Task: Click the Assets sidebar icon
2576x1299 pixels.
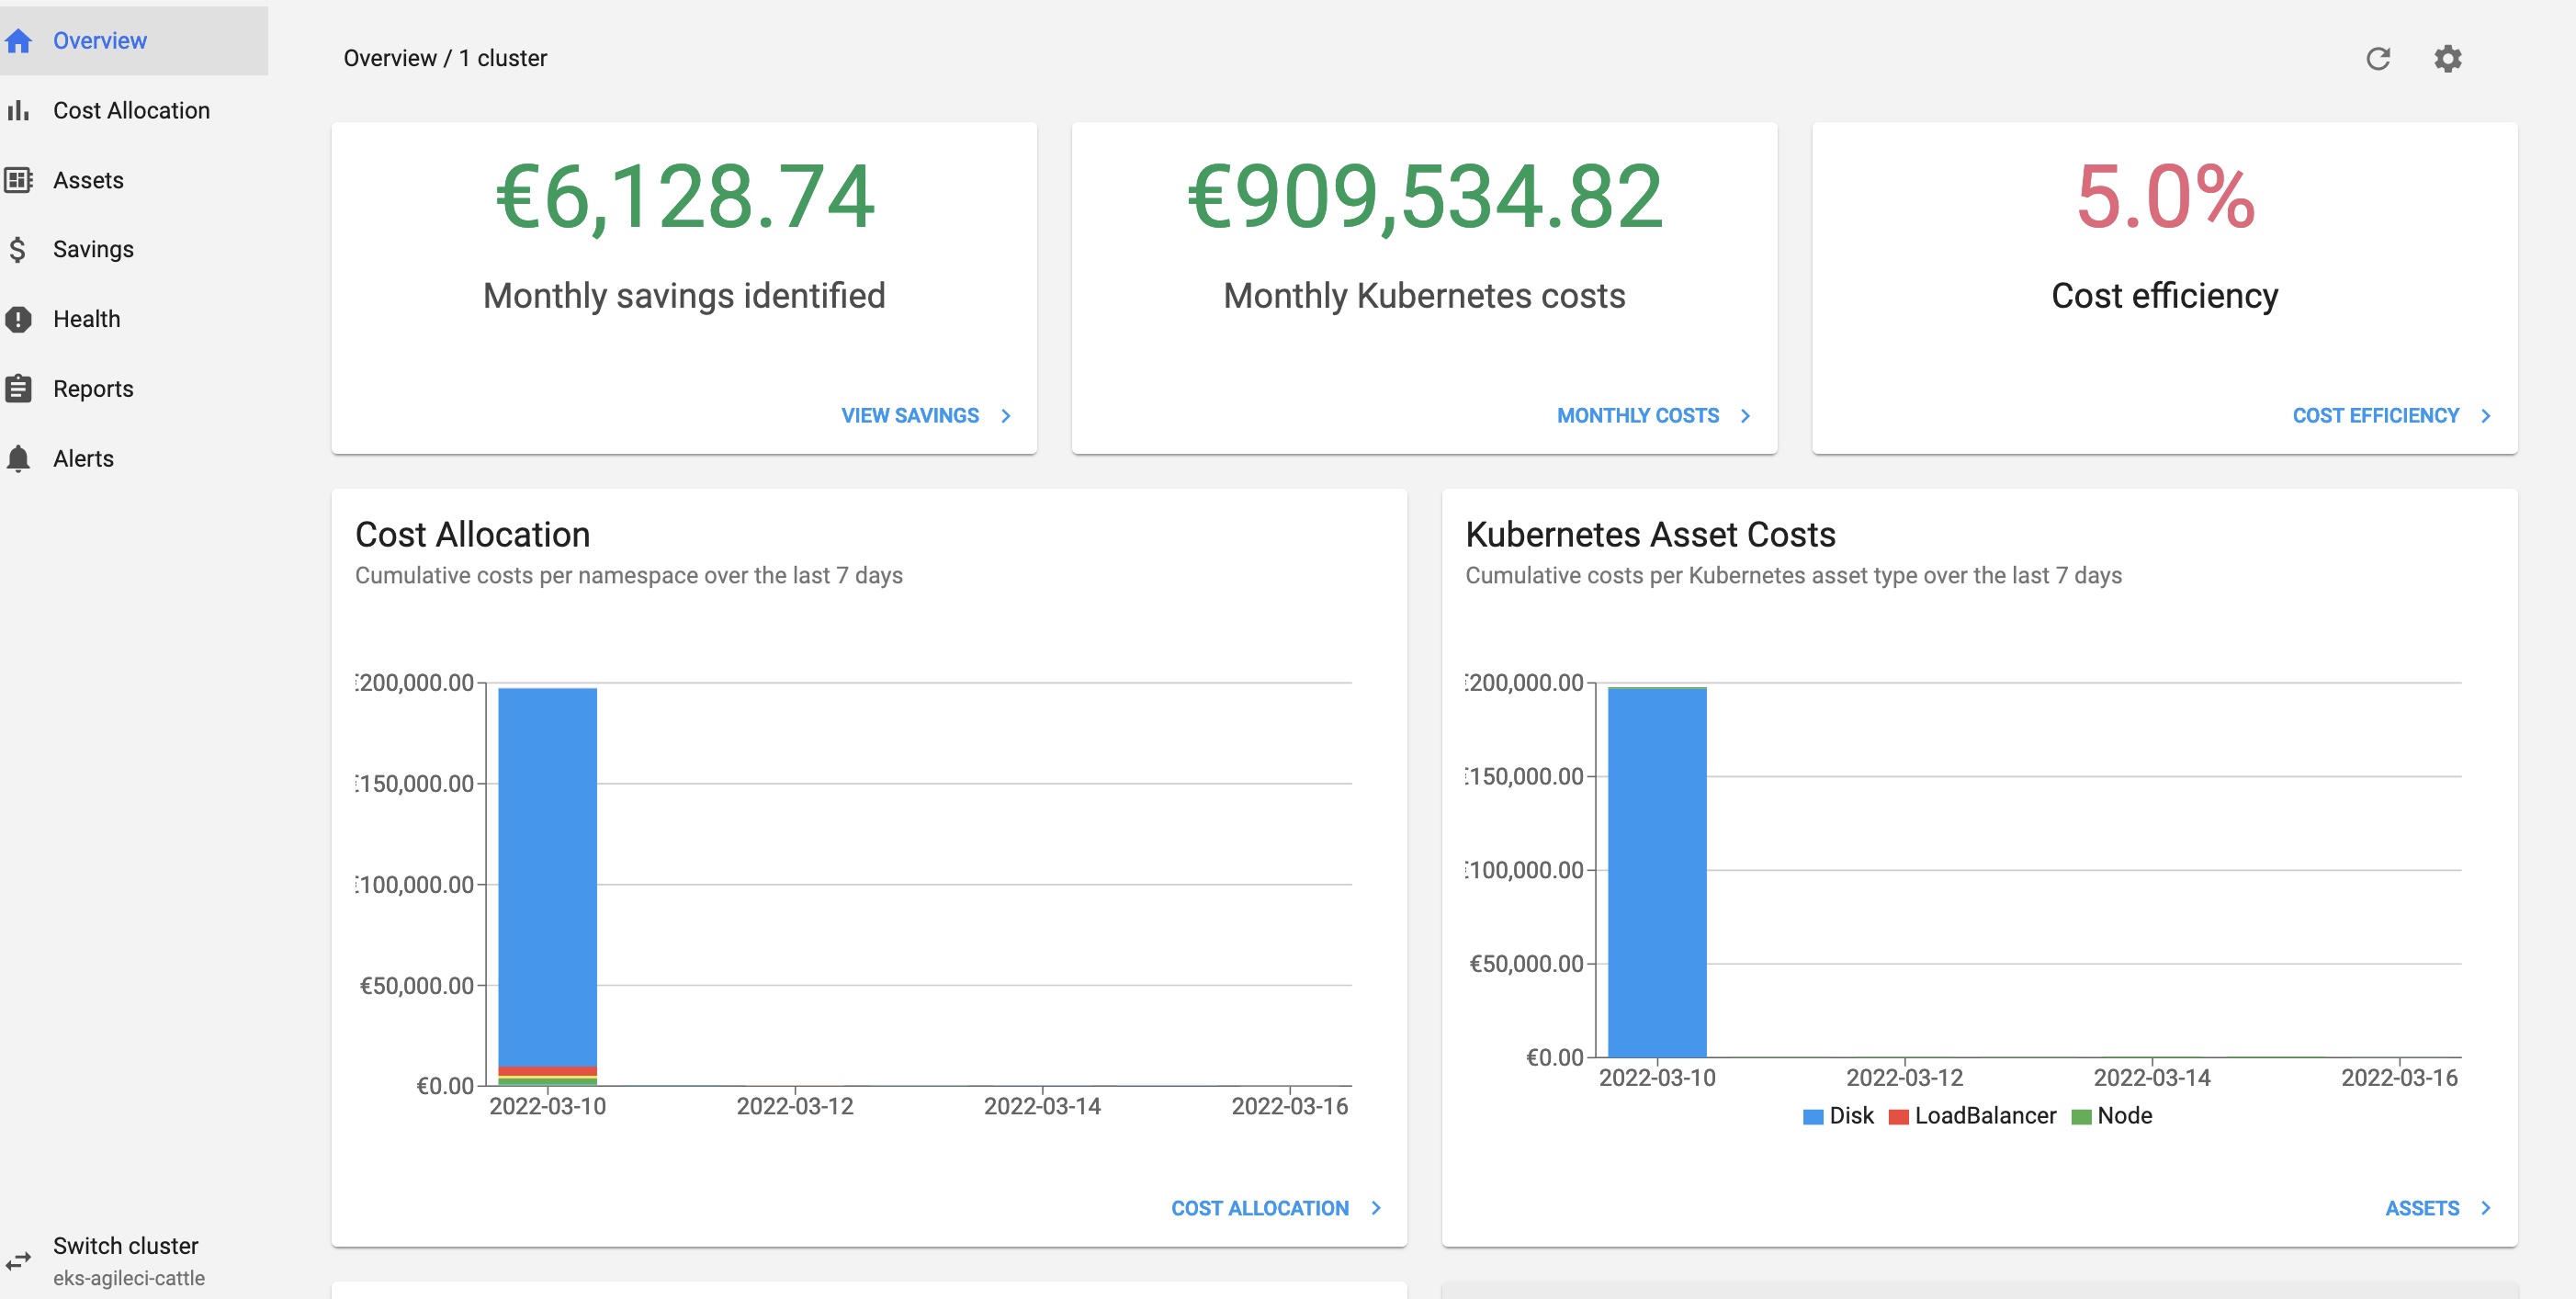Action: [19, 180]
